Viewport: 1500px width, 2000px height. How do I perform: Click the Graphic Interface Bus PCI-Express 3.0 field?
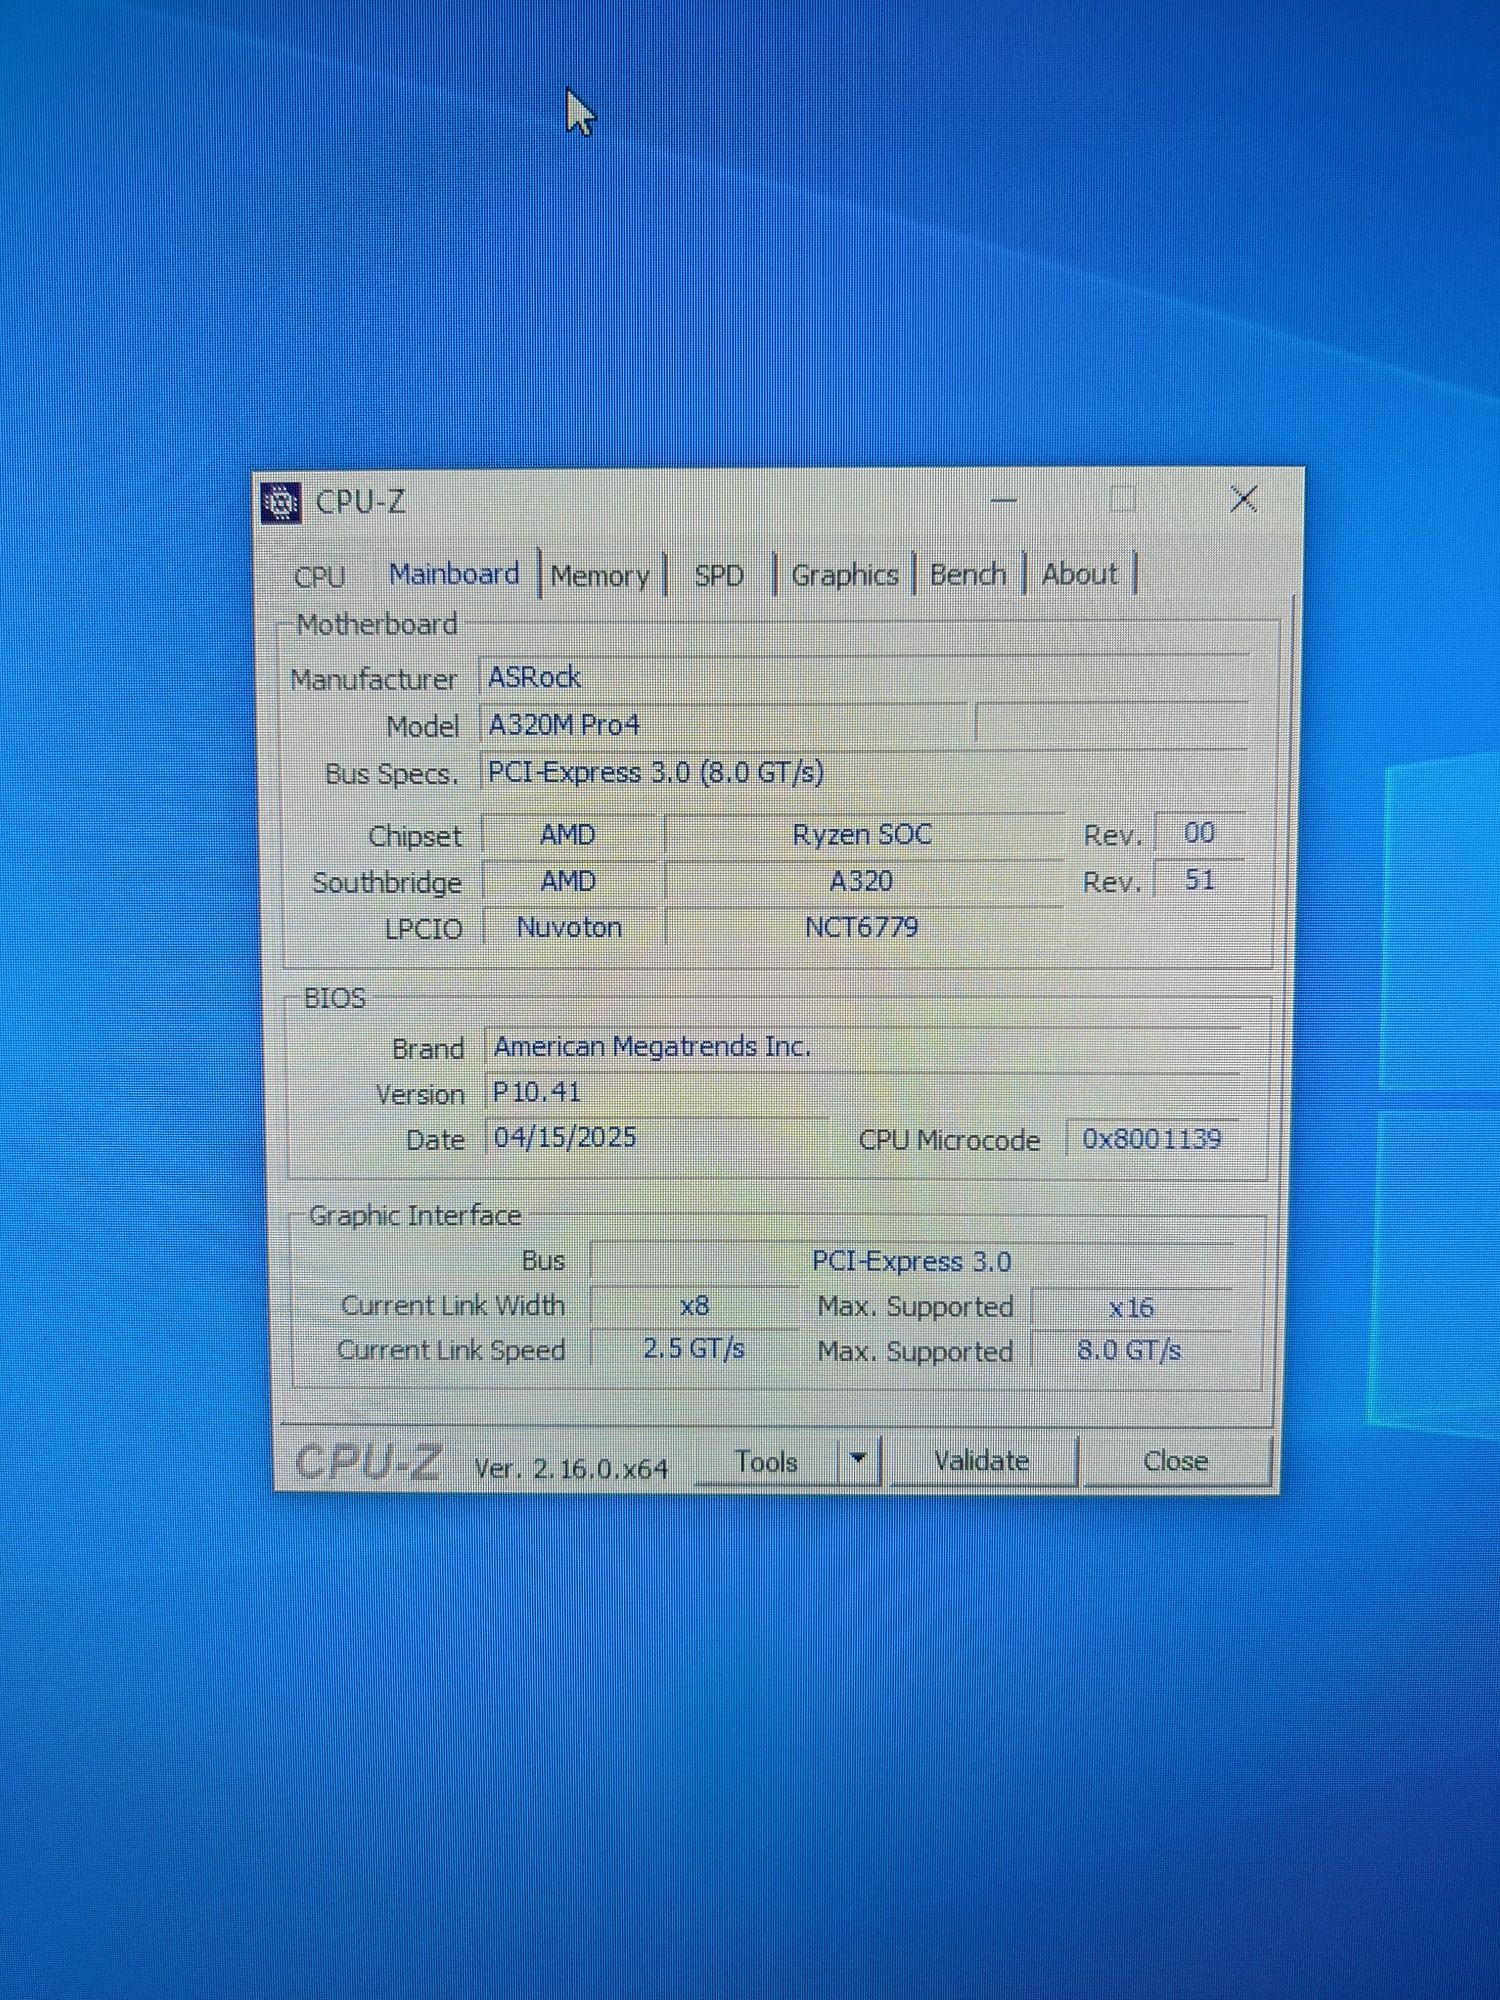click(912, 1261)
